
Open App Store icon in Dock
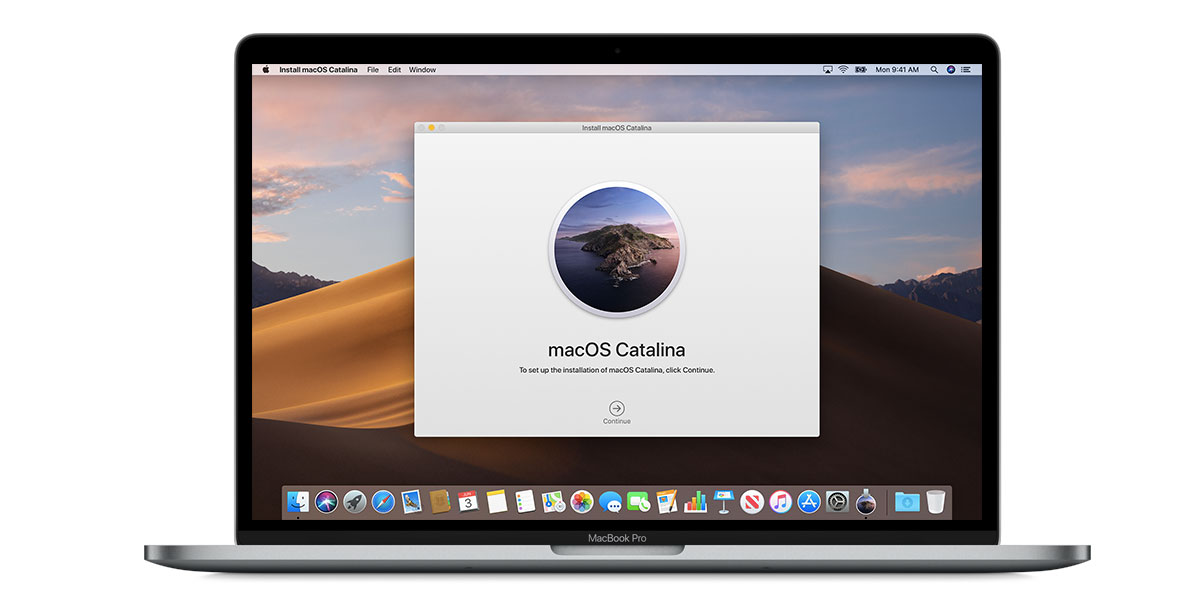pos(809,501)
